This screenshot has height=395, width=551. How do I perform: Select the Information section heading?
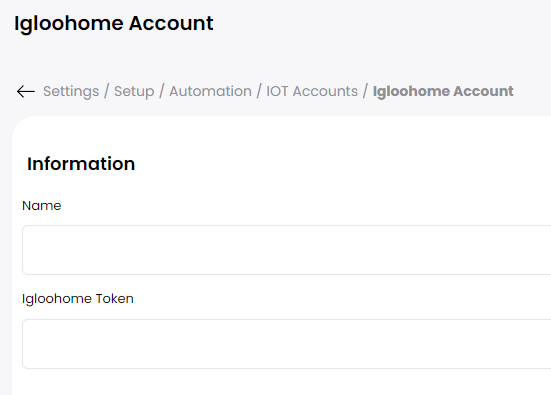tap(81, 164)
